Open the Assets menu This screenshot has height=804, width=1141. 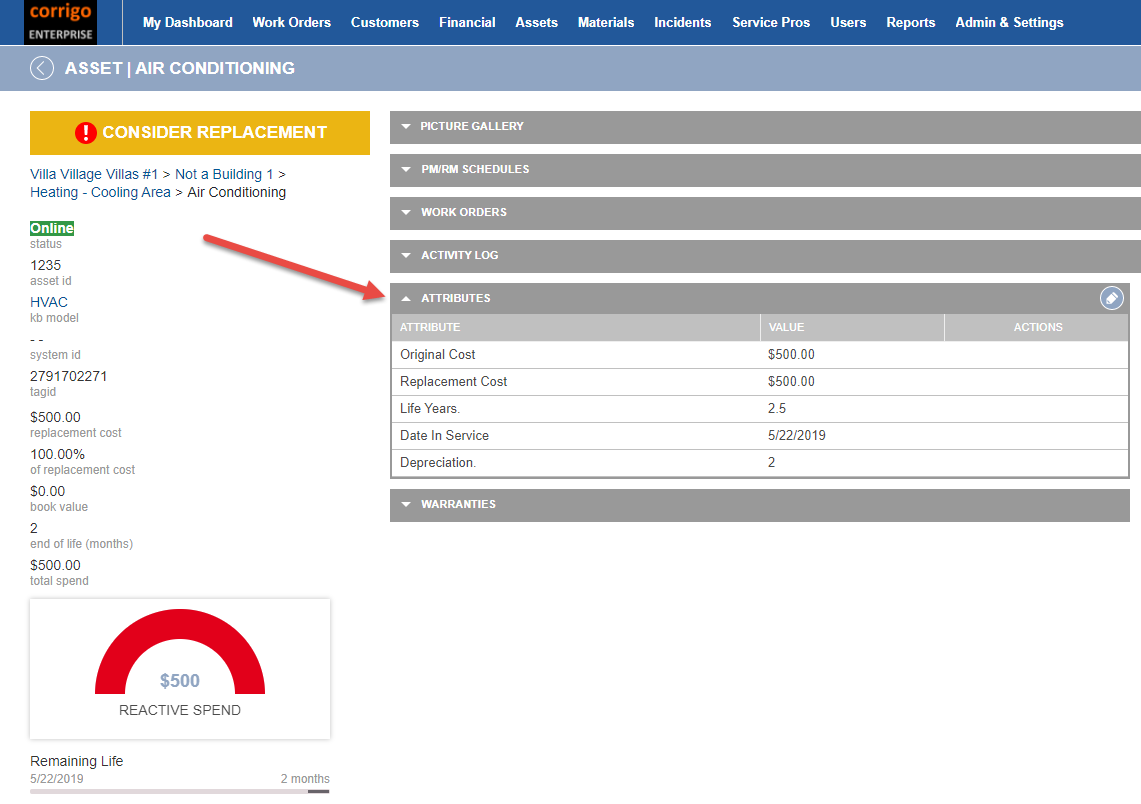pyautogui.click(x=536, y=23)
